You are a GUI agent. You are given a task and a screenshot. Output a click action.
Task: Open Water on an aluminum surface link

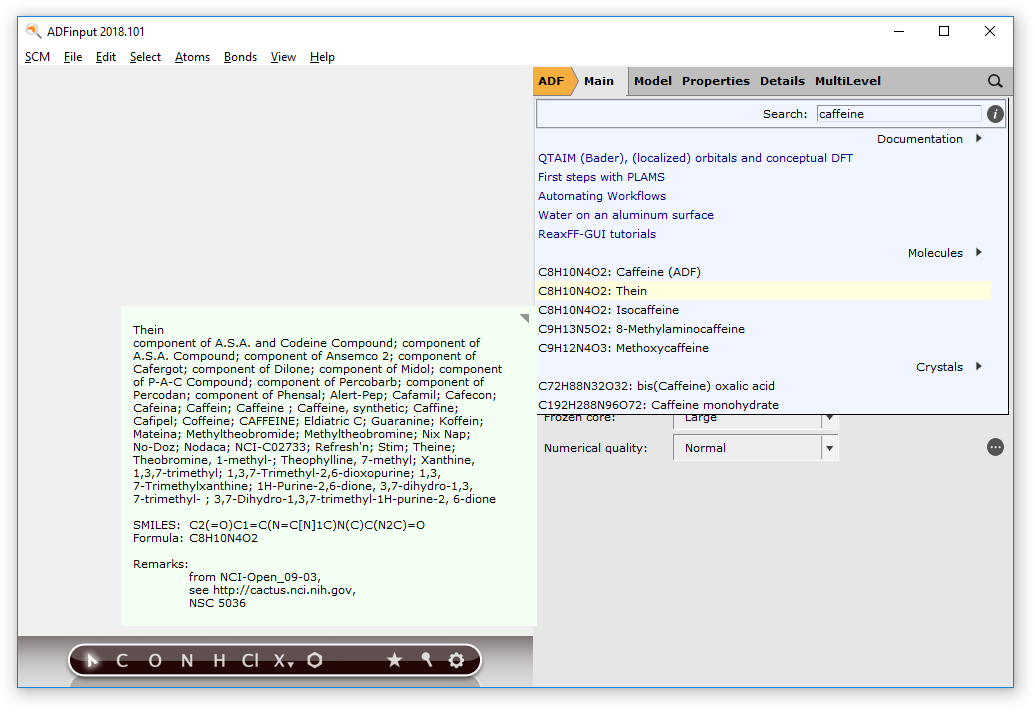click(626, 215)
